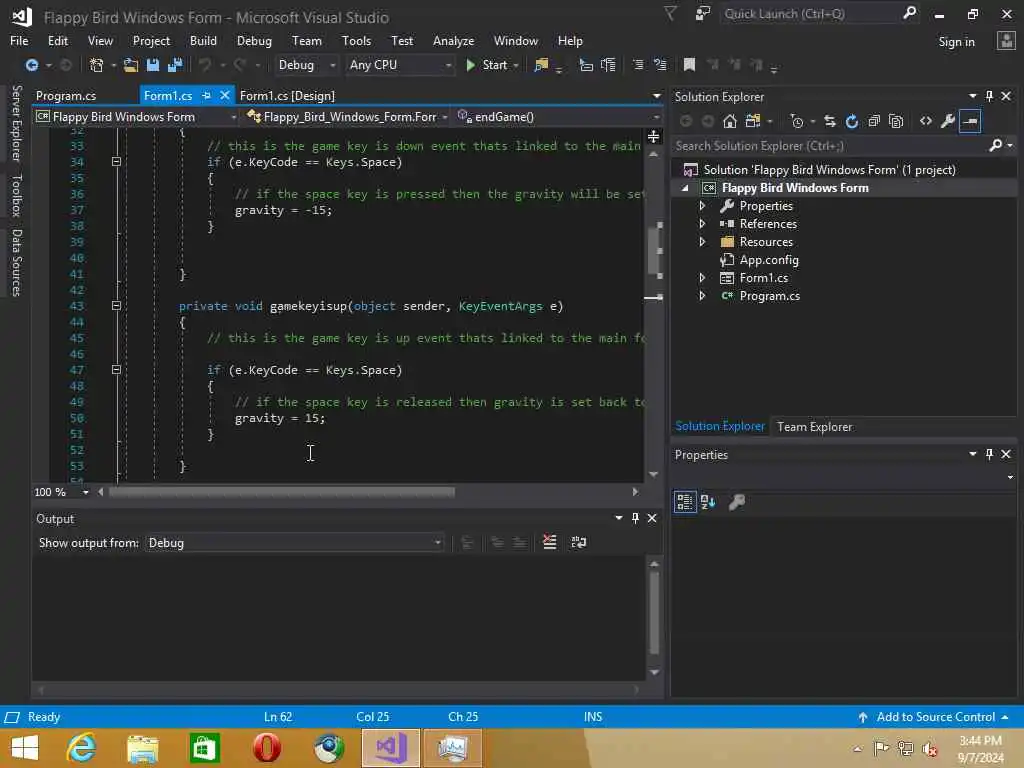
Task: Click the code editor horizontal scrollbar thumb
Action: pos(281,492)
